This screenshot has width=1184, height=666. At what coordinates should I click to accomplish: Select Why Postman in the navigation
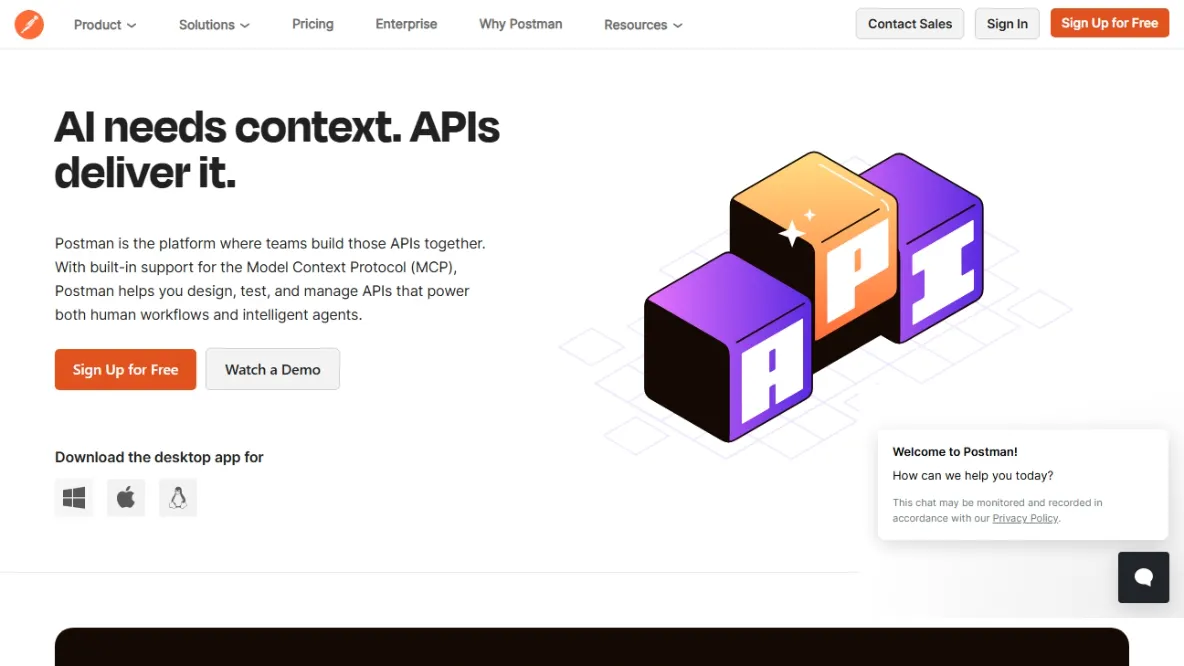tap(520, 24)
